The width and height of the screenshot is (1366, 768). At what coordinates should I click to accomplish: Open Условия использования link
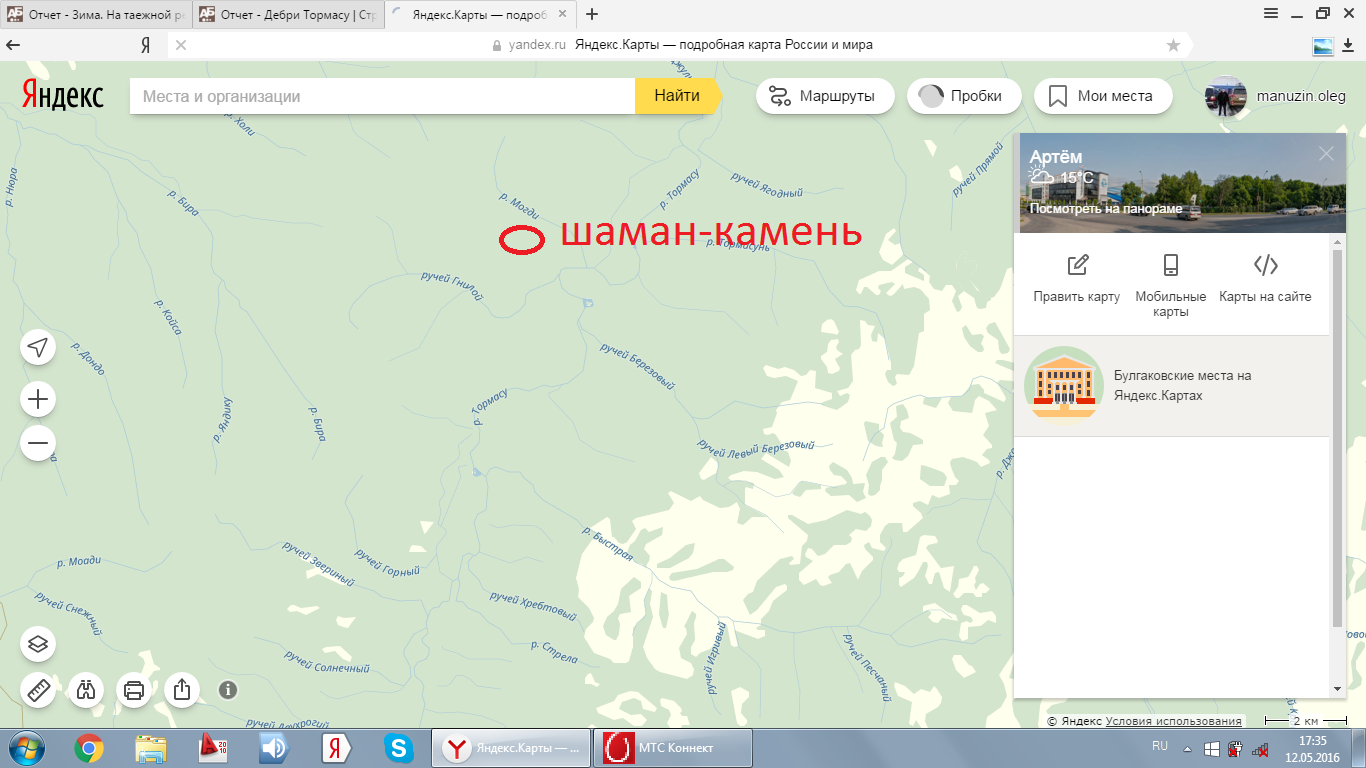[1174, 721]
